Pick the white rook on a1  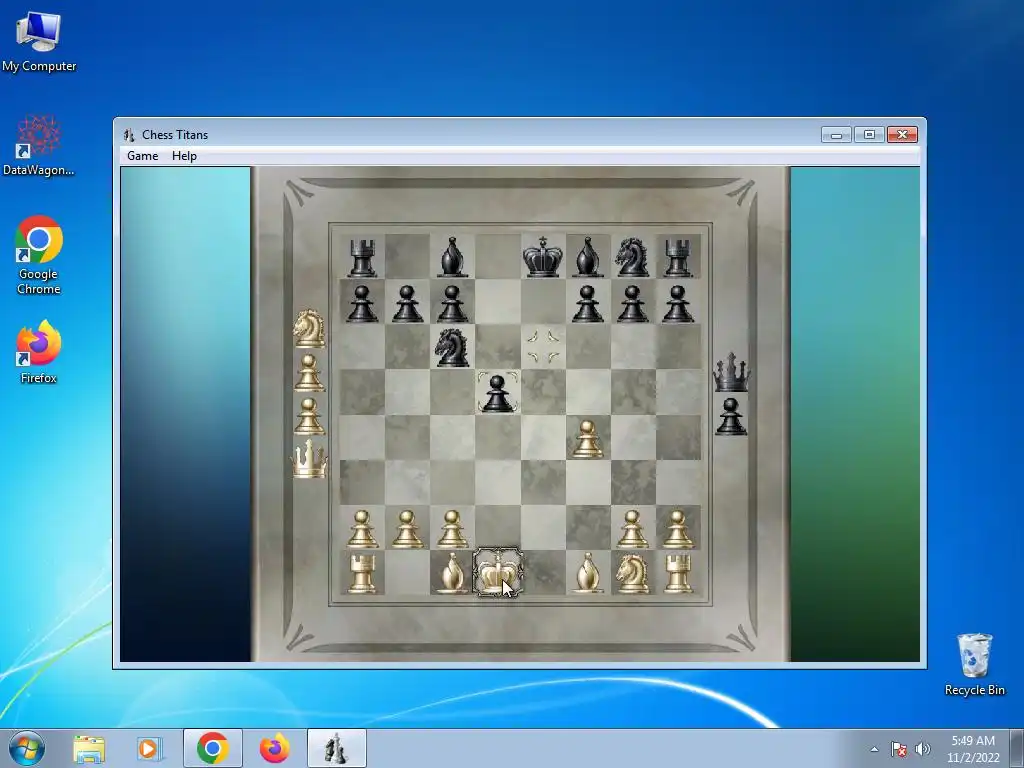tap(362, 573)
